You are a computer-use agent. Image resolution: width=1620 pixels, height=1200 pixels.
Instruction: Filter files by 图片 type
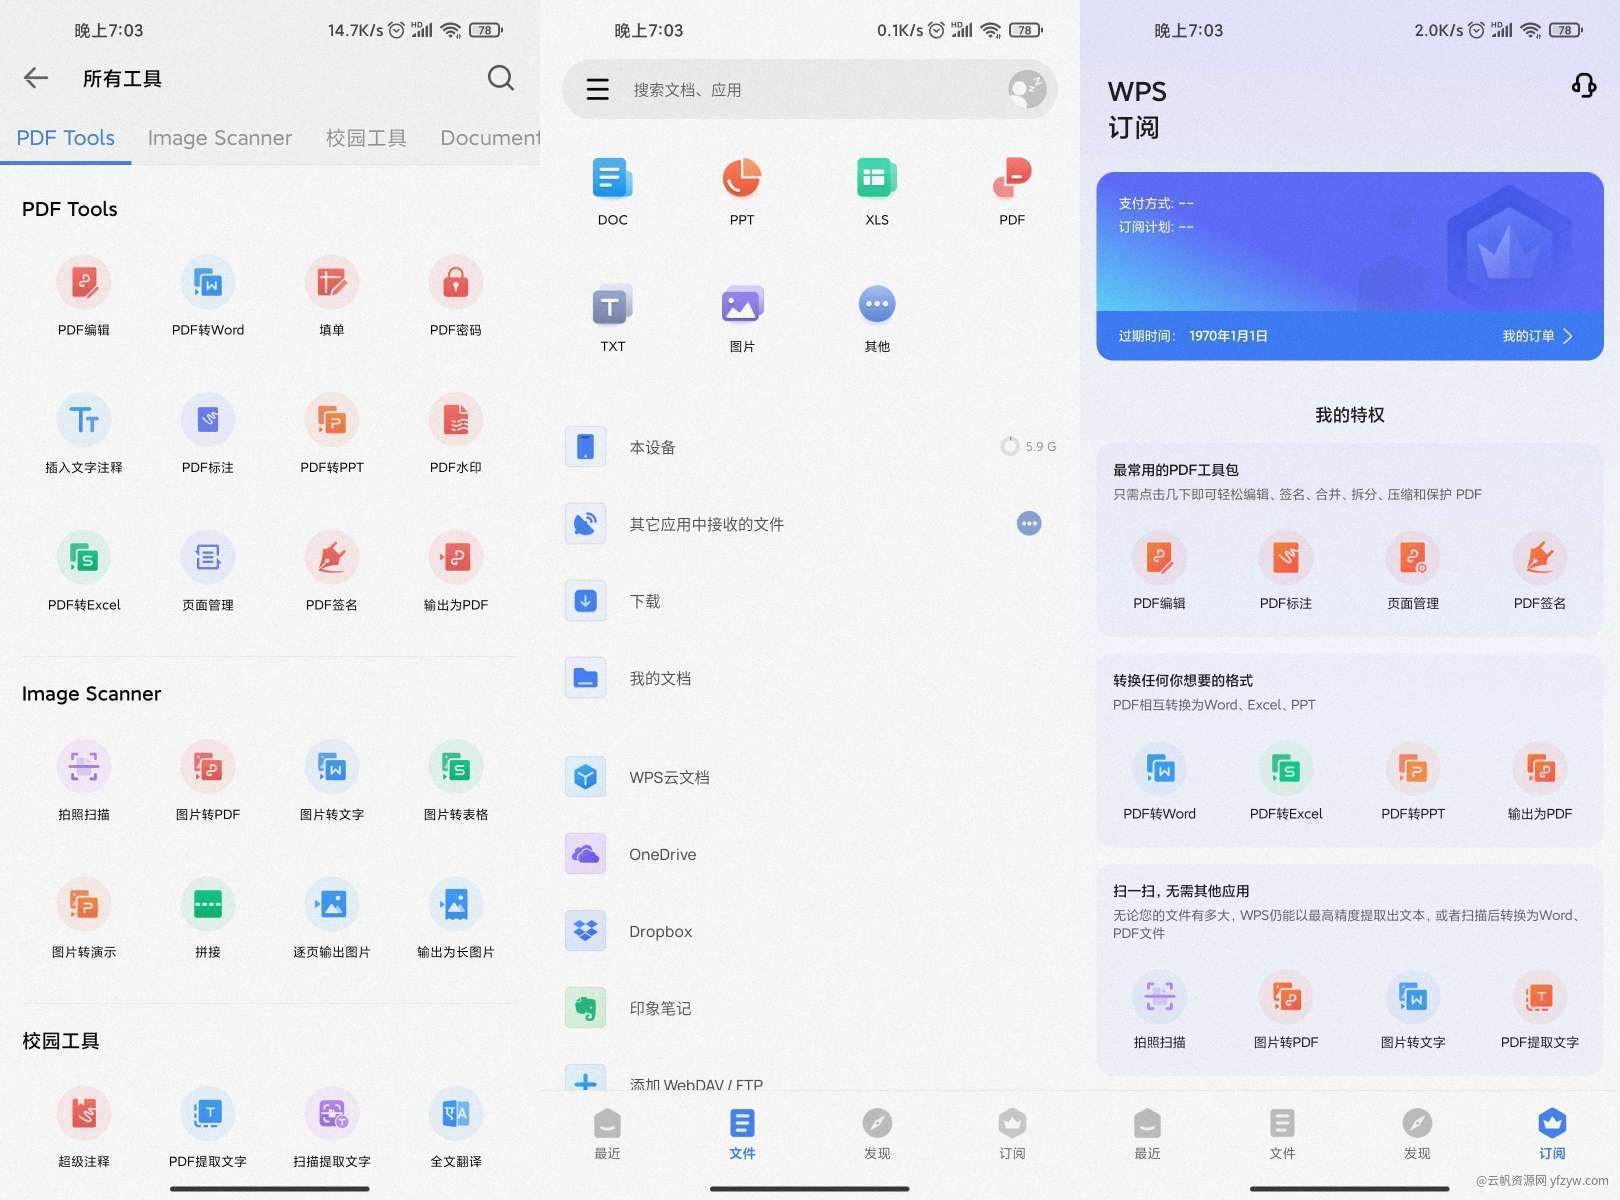pos(742,318)
